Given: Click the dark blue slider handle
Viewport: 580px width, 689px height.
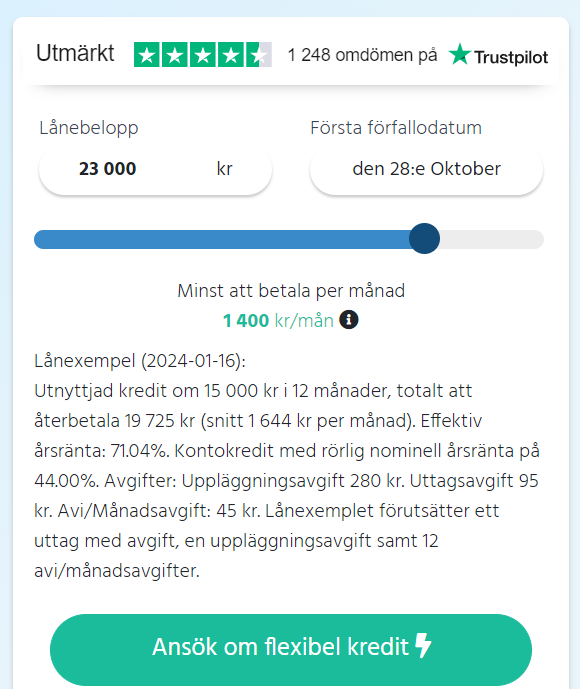Looking at the screenshot, I should (424, 239).
